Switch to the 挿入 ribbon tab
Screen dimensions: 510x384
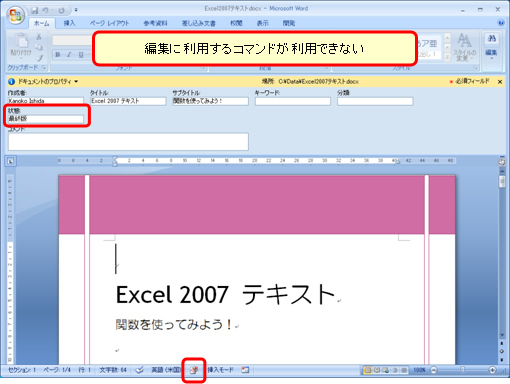click(x=69, y=23)
